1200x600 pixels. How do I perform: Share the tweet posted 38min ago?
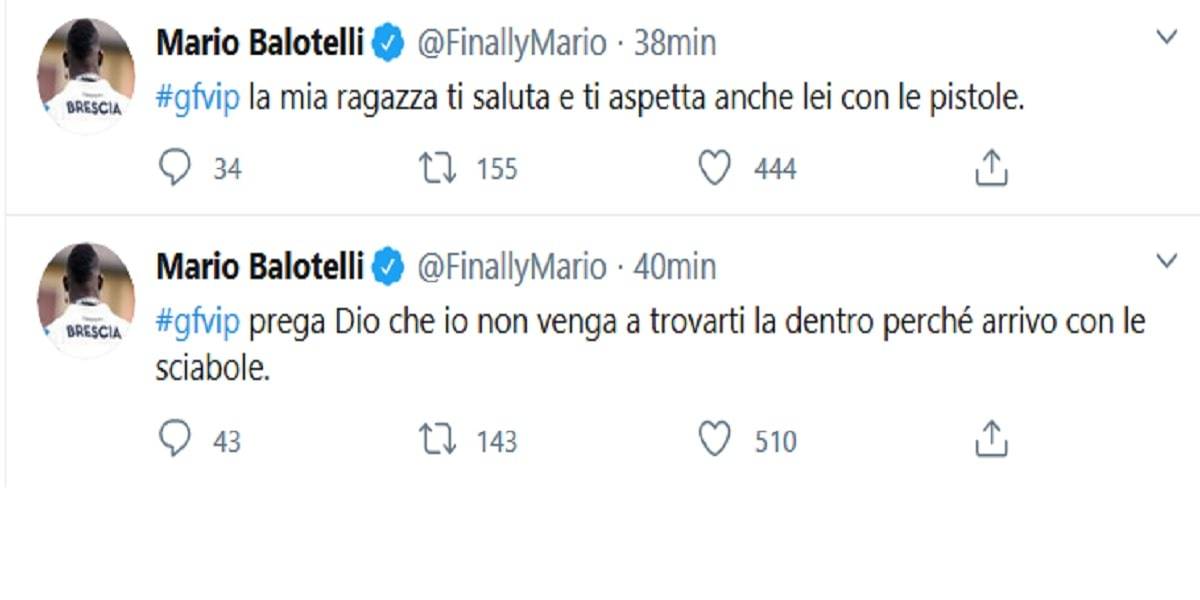pyautogui.click(x=990, y=169)
